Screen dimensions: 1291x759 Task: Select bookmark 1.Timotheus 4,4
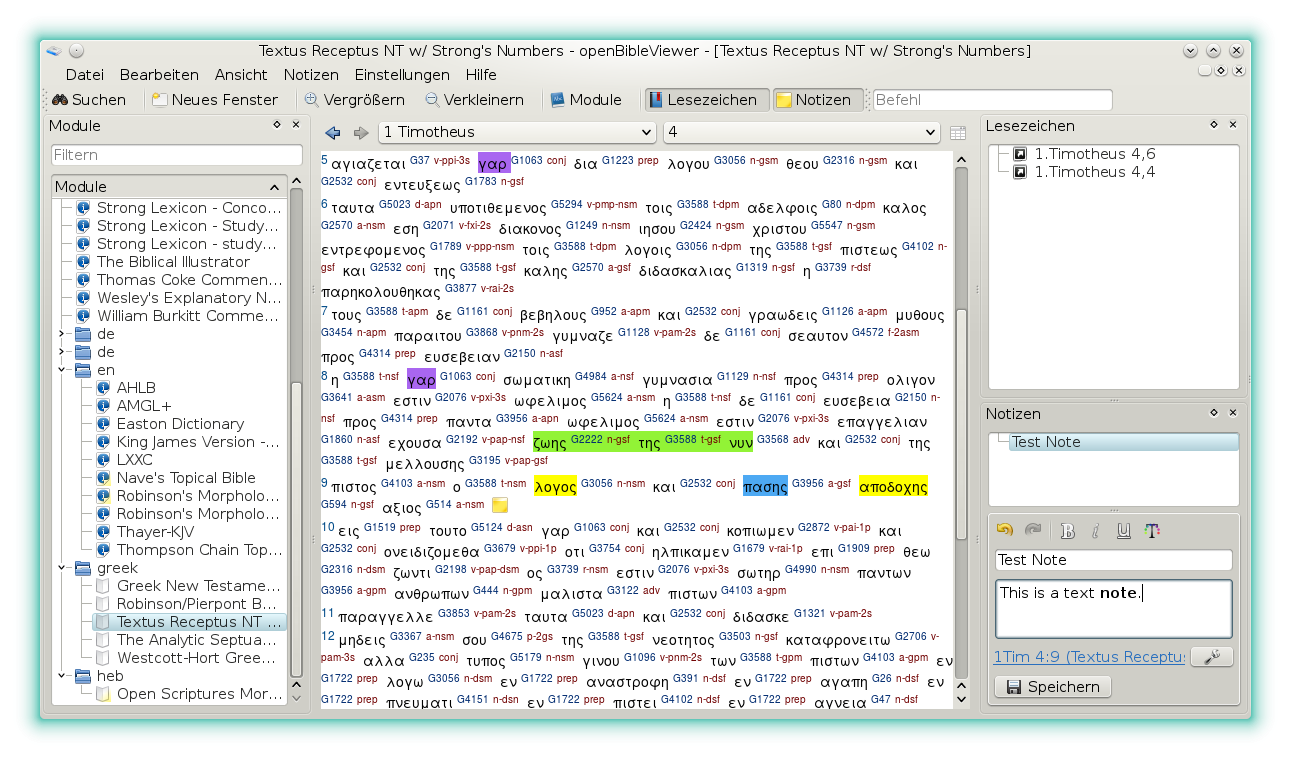pos(1095,172)
